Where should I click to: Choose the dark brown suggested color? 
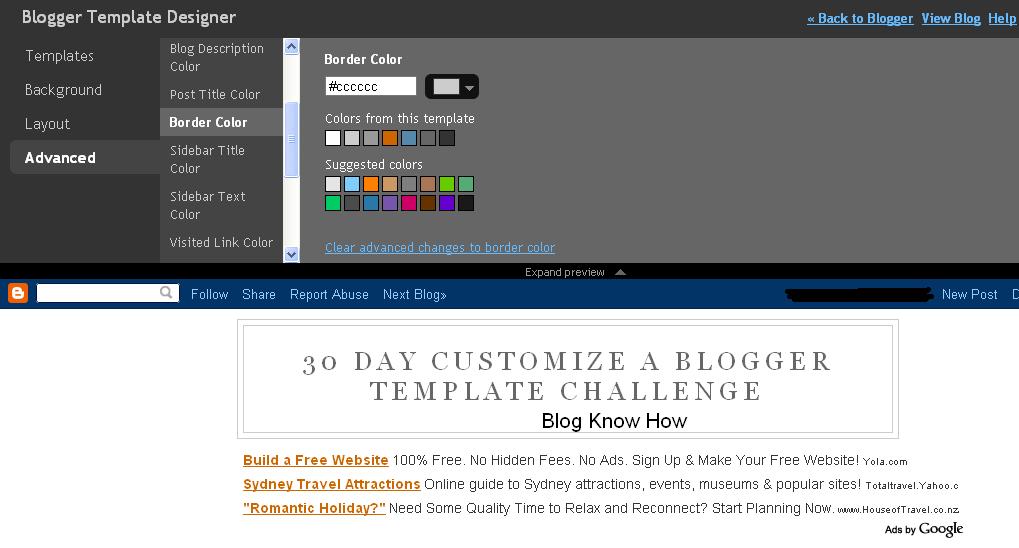(x=428, y=203)
